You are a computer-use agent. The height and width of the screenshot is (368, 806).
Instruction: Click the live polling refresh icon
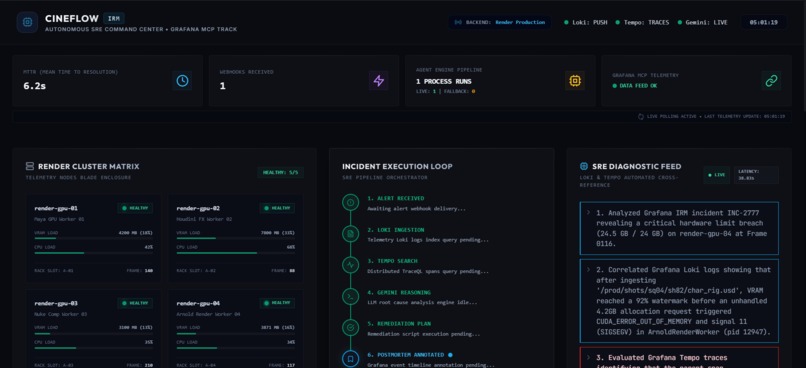pos(640,117)
